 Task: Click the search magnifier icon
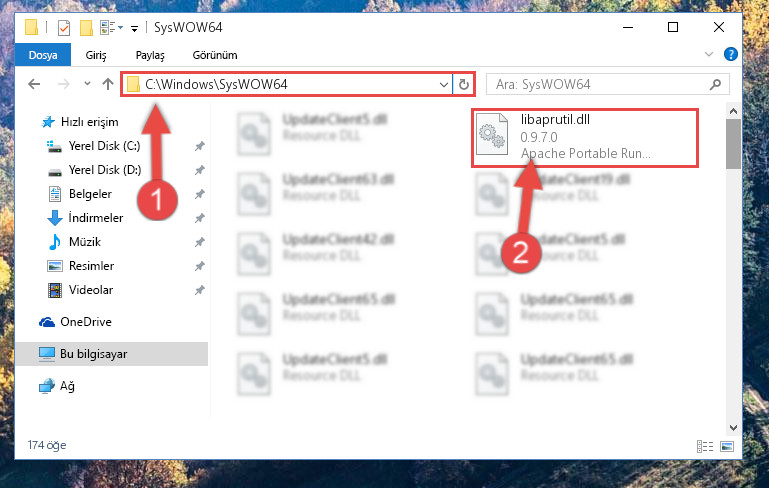(x=715, y=84)
